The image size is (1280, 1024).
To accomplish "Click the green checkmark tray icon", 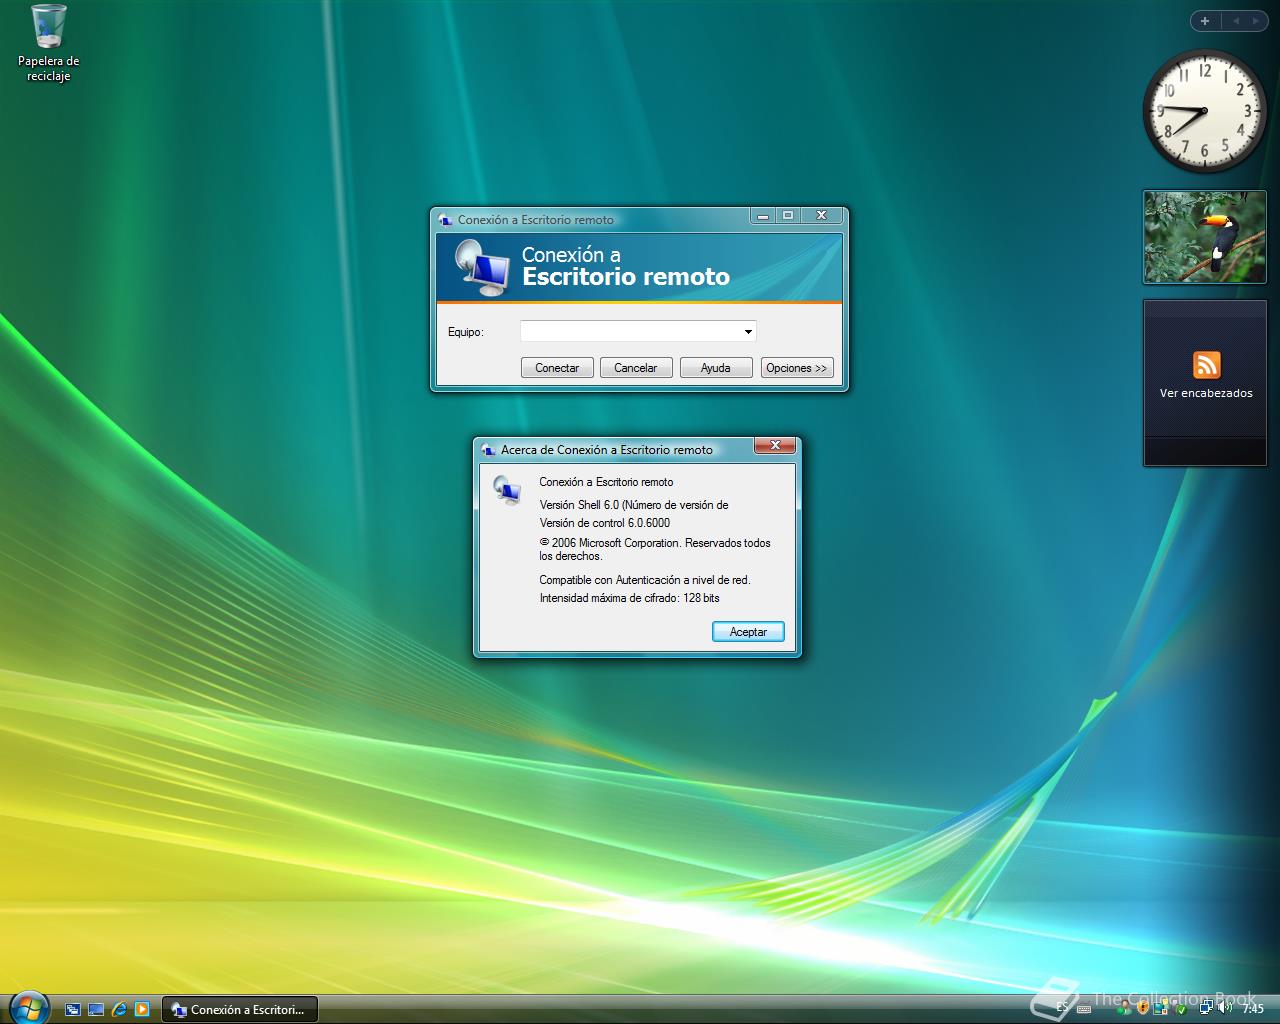I will click(x=1181, y=1009).
